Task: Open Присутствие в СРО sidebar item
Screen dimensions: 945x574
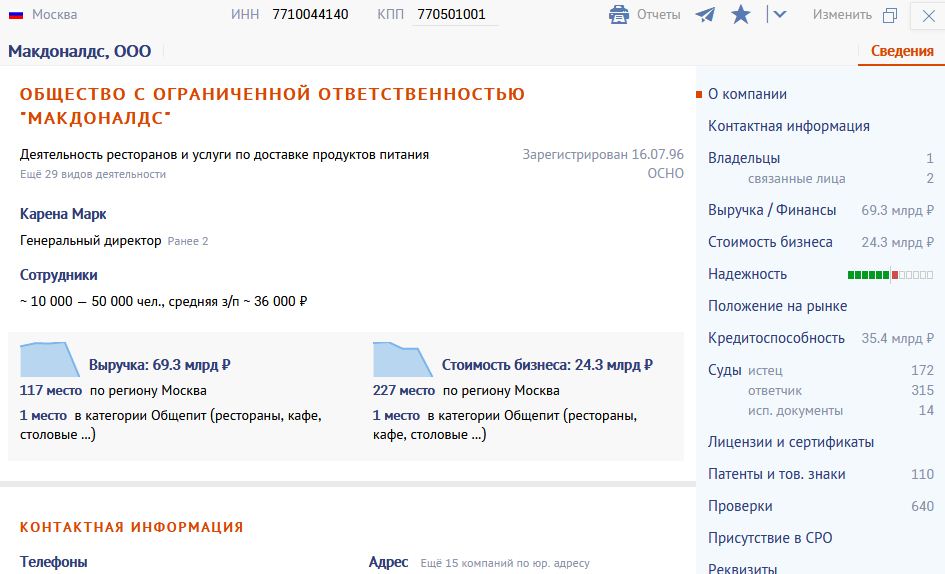Action: [x=770, y=538]
